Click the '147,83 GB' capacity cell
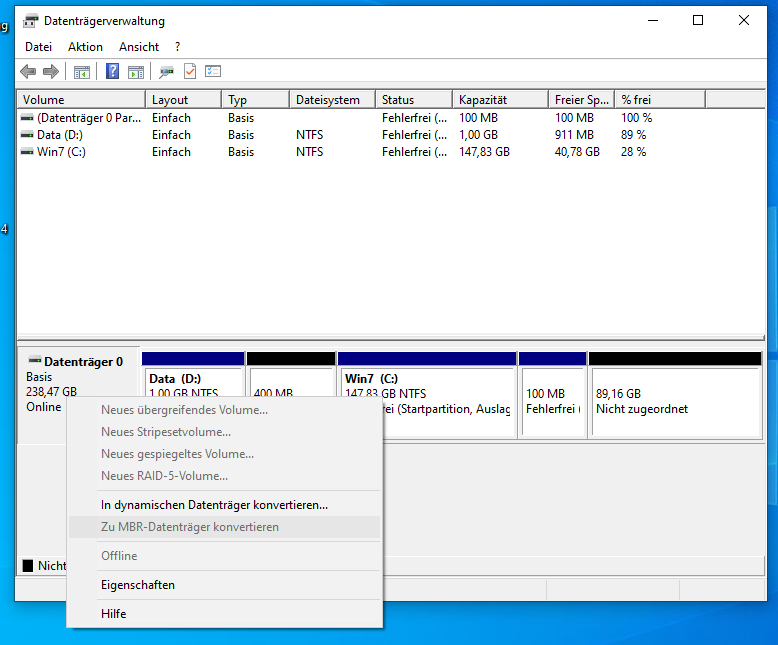 [x=484, y=152]
